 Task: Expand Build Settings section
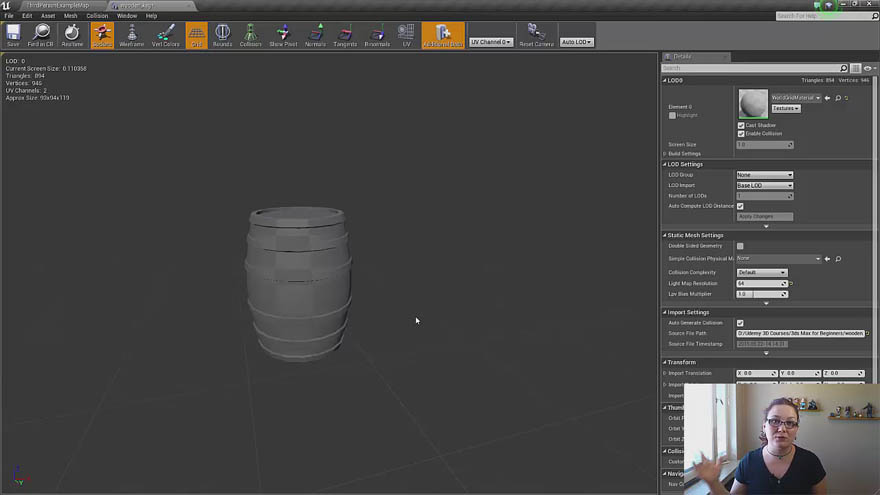pos(664,154)
